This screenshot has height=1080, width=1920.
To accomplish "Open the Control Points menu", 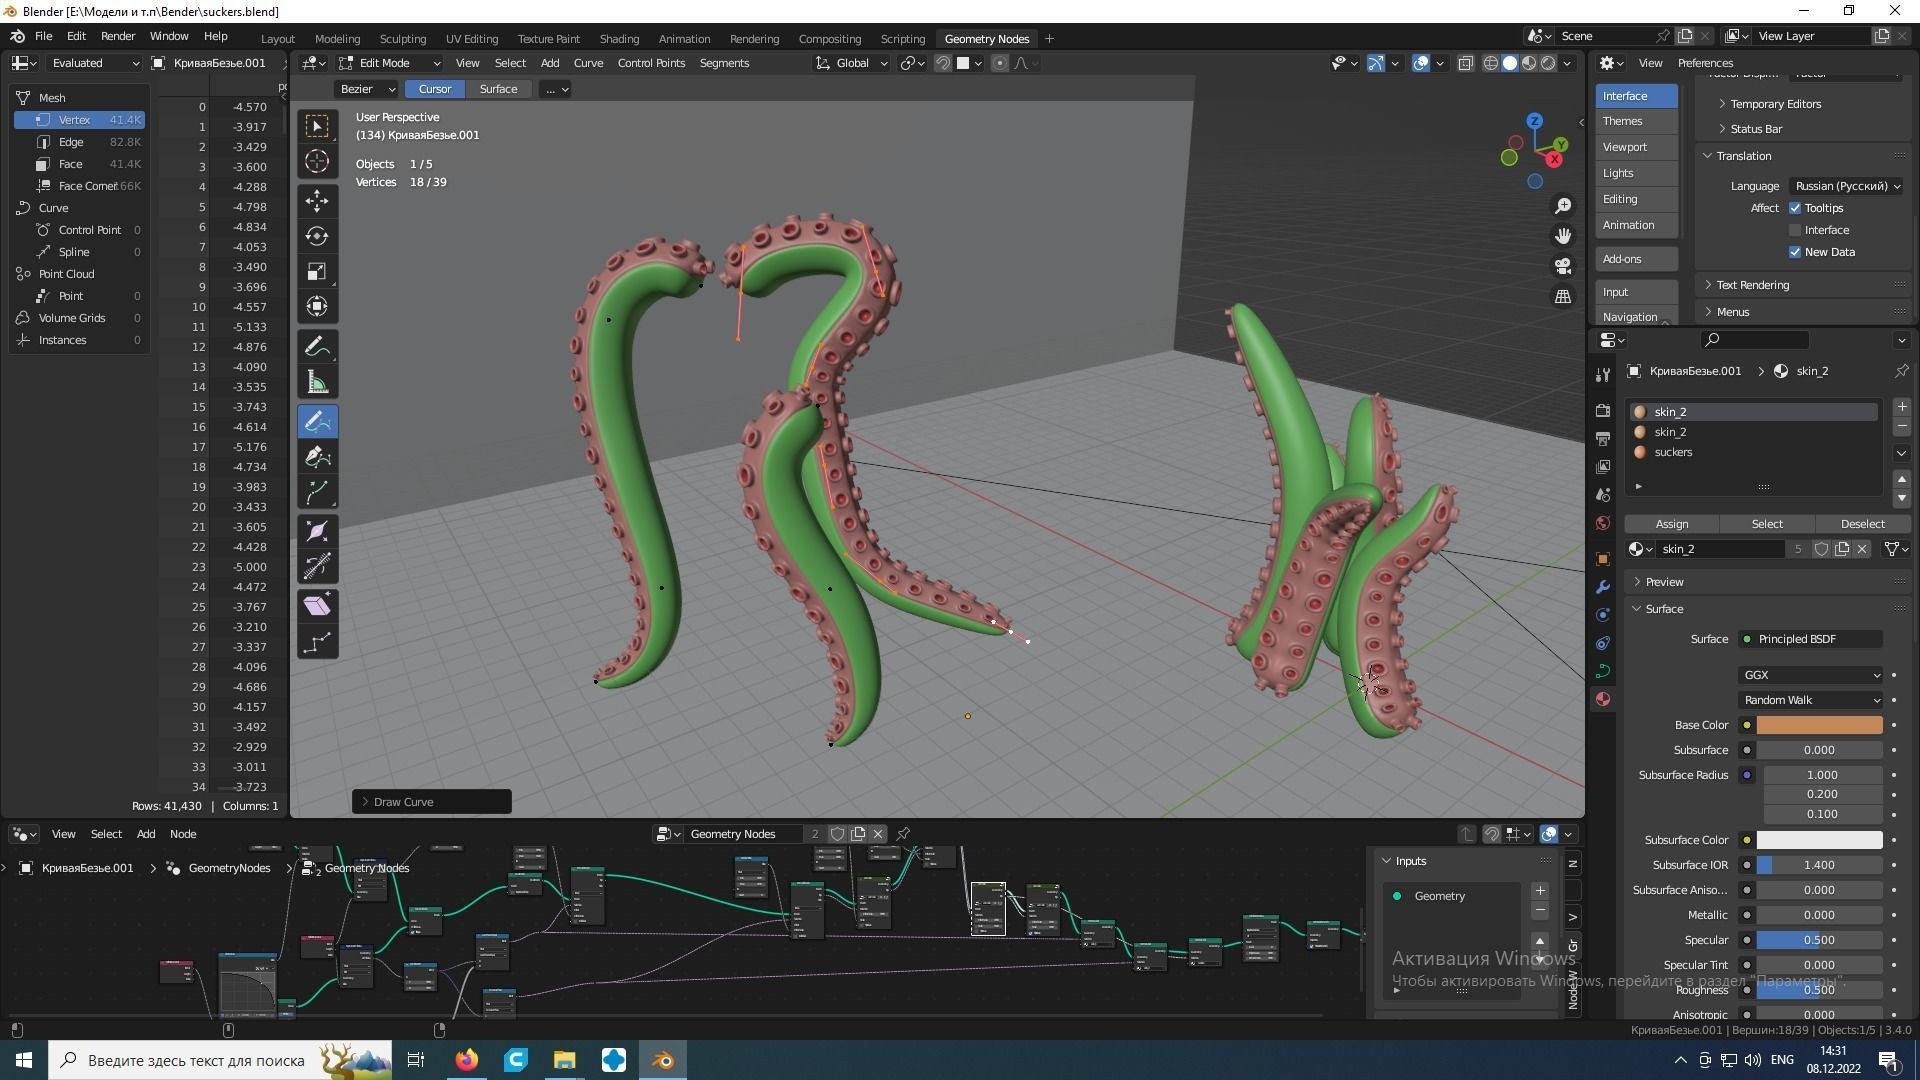I will coord(651,63).
